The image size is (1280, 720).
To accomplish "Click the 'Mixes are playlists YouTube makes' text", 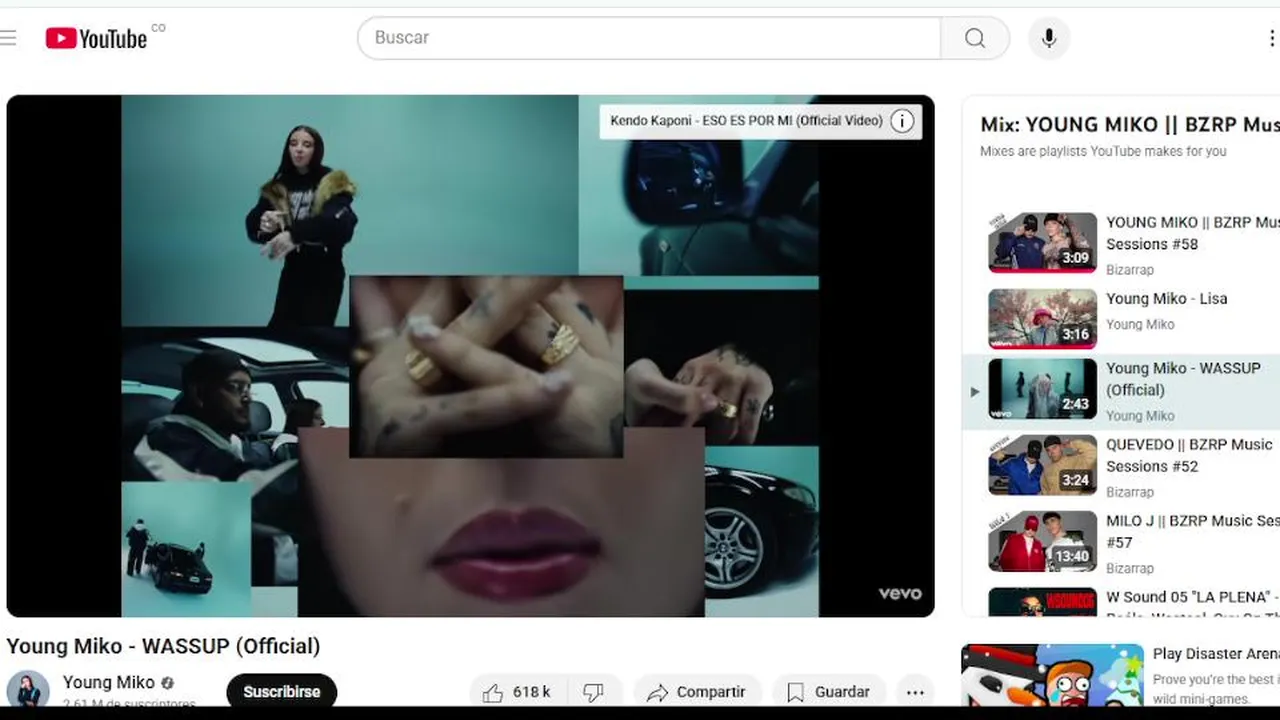I will (1103, 151).
